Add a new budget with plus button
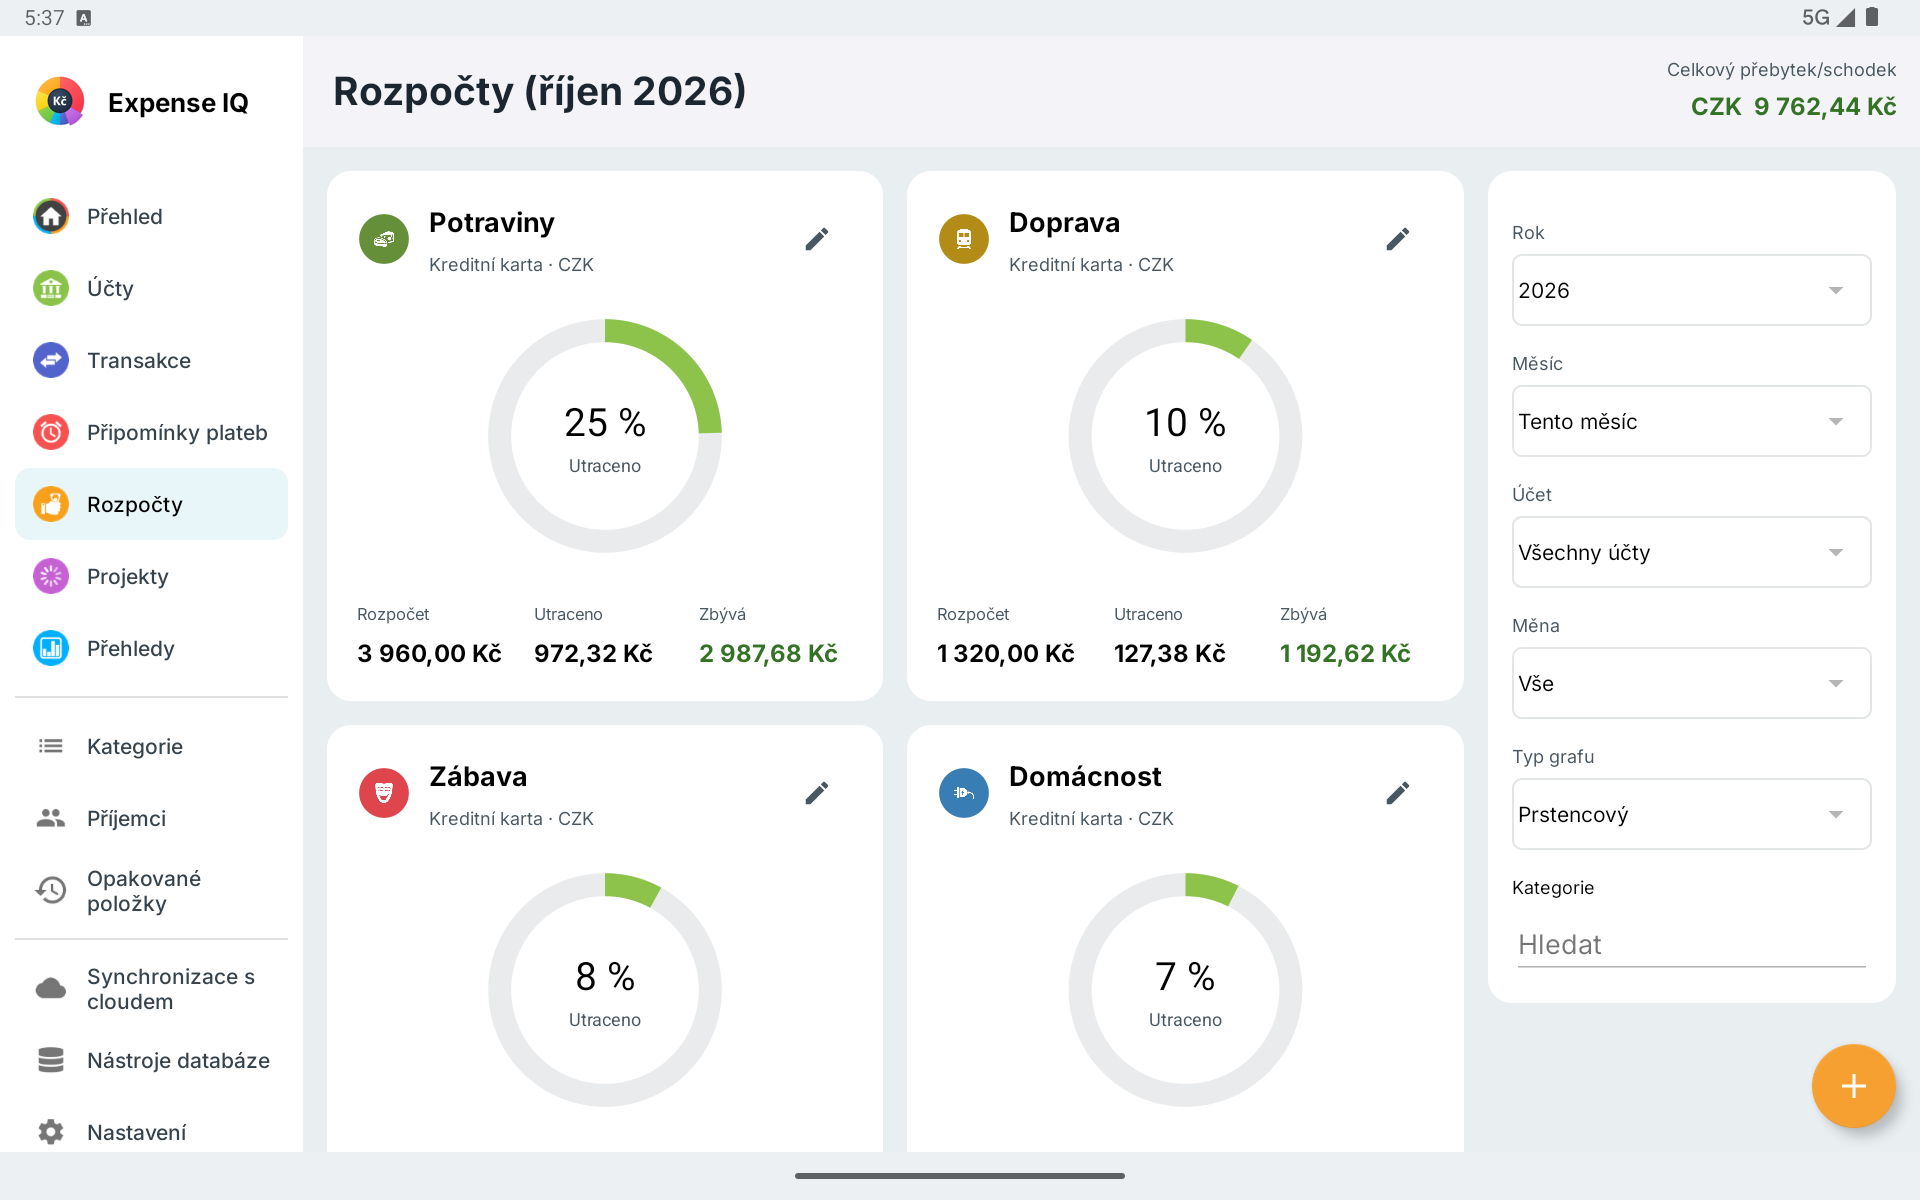 (1853, 1086)
